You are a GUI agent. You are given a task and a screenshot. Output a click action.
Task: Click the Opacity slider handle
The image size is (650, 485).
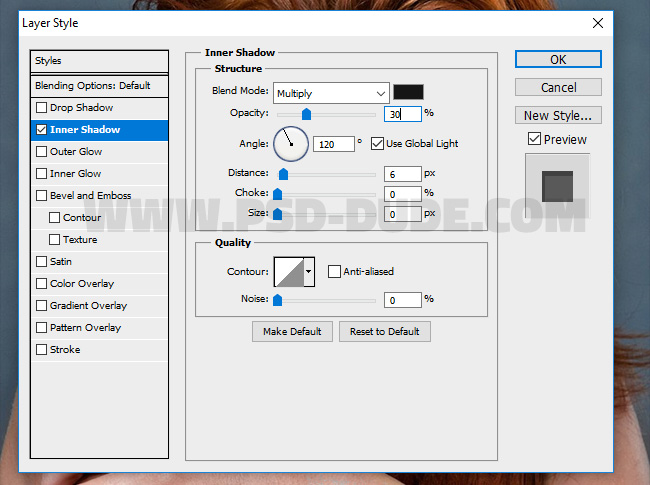click(x=306, y=114)
